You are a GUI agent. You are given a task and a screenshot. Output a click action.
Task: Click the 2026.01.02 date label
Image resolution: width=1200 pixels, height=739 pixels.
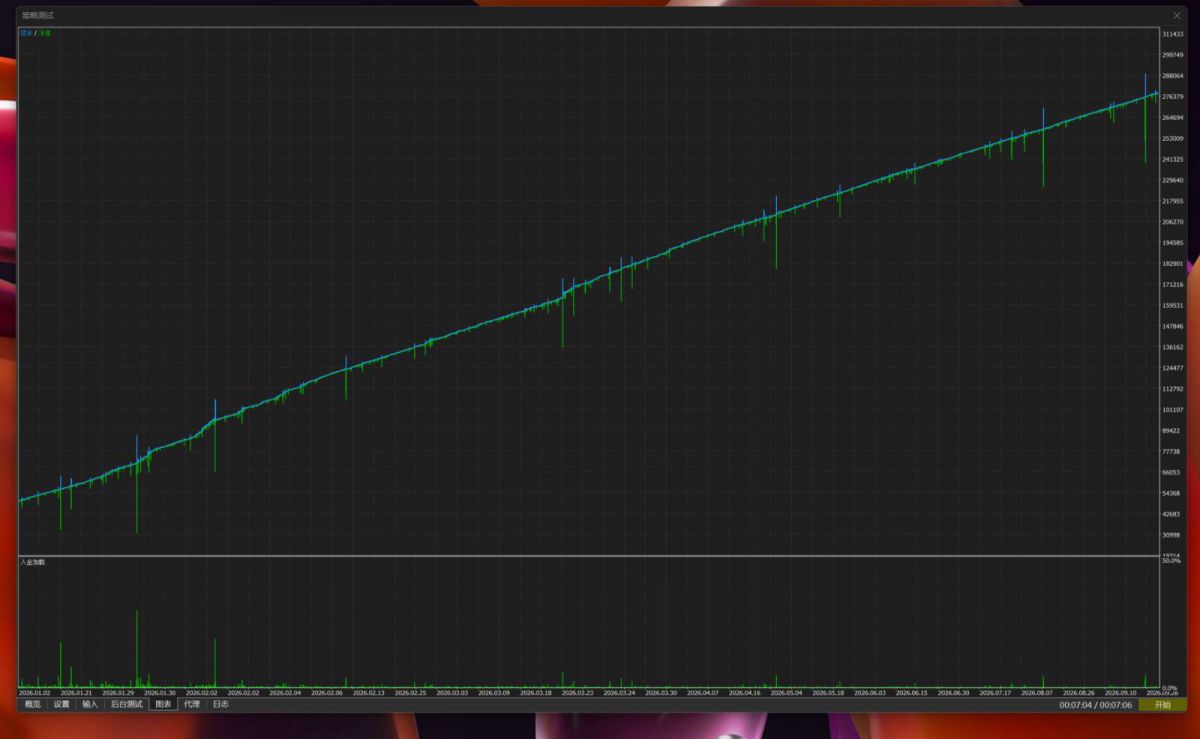click(x=35, y=692)
